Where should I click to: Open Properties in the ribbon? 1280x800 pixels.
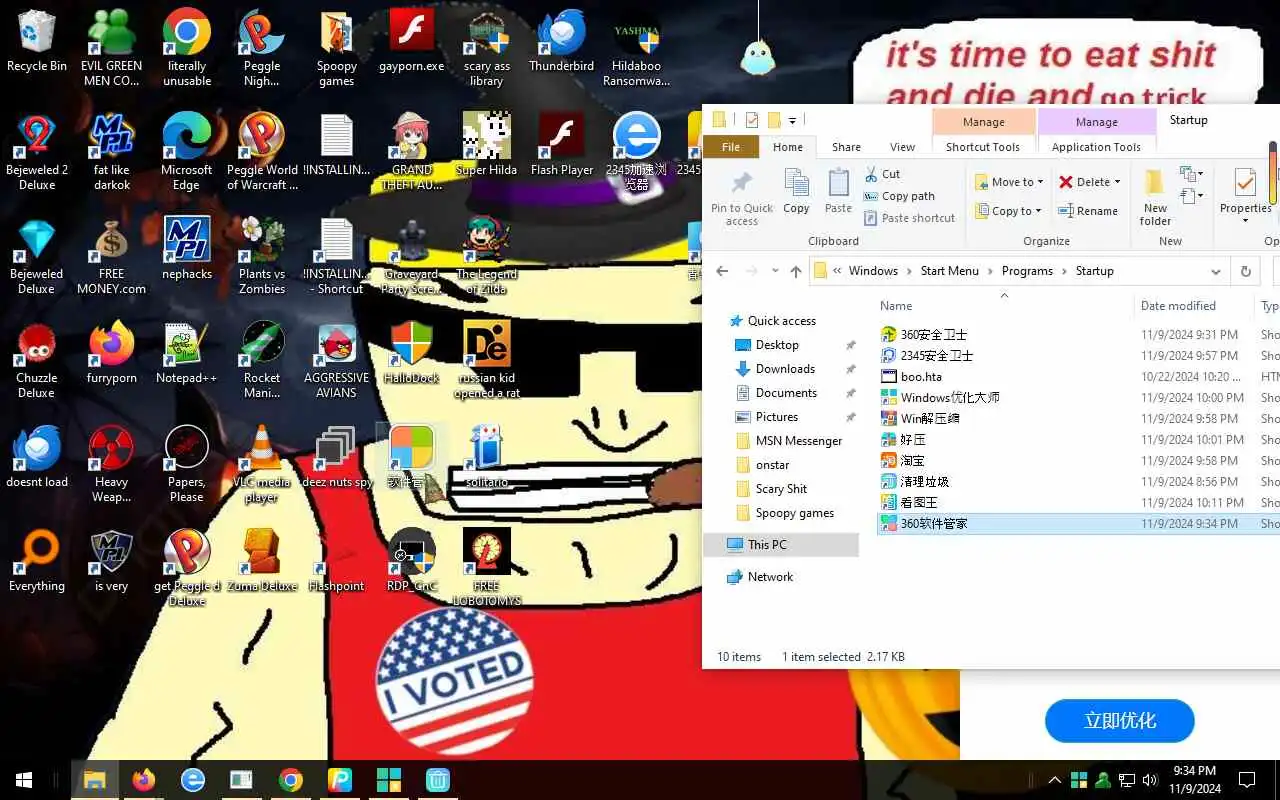tap(1245, 195)
